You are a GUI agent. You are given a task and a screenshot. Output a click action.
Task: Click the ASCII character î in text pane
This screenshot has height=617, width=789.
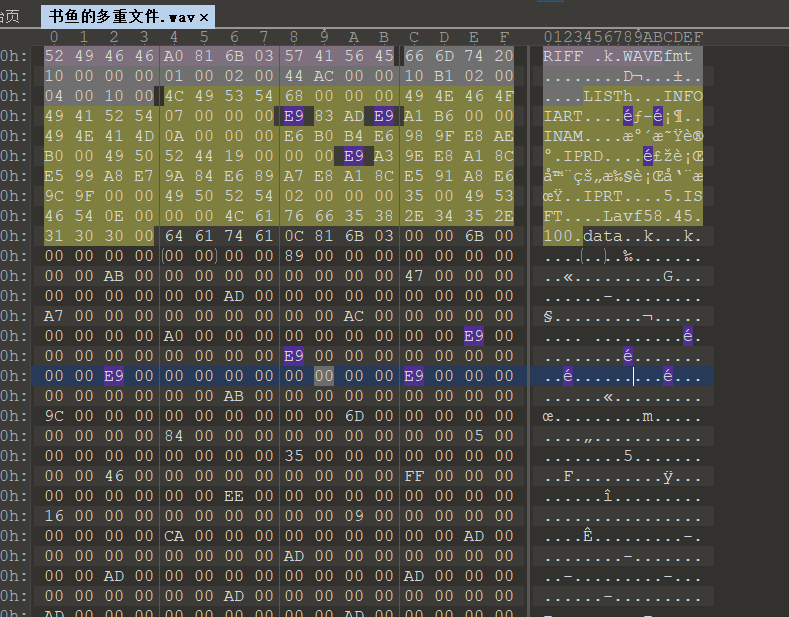coord(608,496)
